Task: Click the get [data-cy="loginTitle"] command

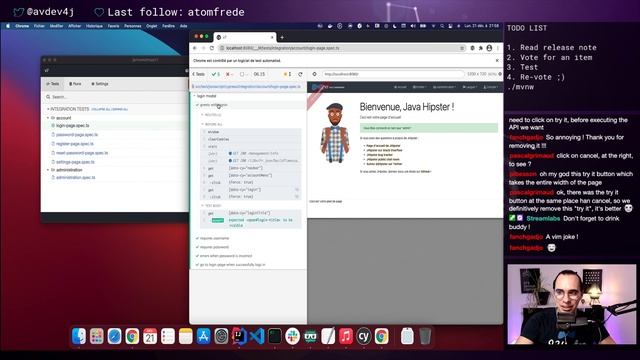Action: [252, 213]
